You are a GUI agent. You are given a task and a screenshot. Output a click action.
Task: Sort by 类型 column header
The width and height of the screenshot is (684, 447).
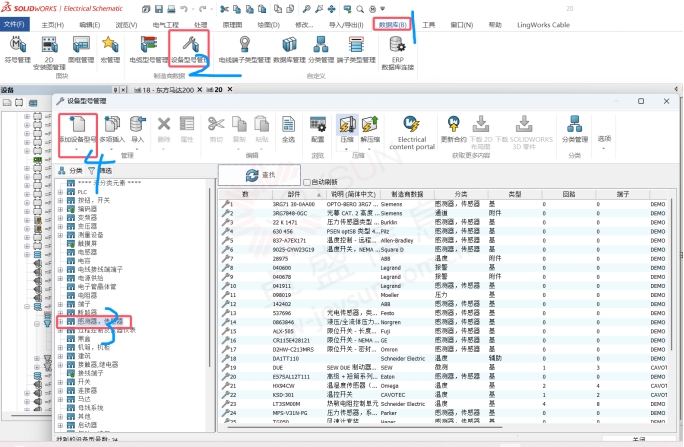click(x=515, y=194)
